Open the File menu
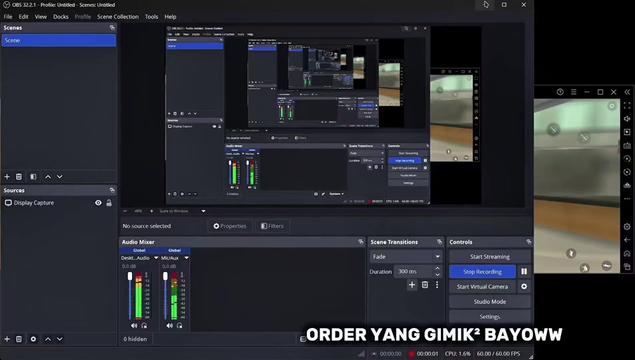635x360 pixels. pyautogui.click(x=8, y=17)
